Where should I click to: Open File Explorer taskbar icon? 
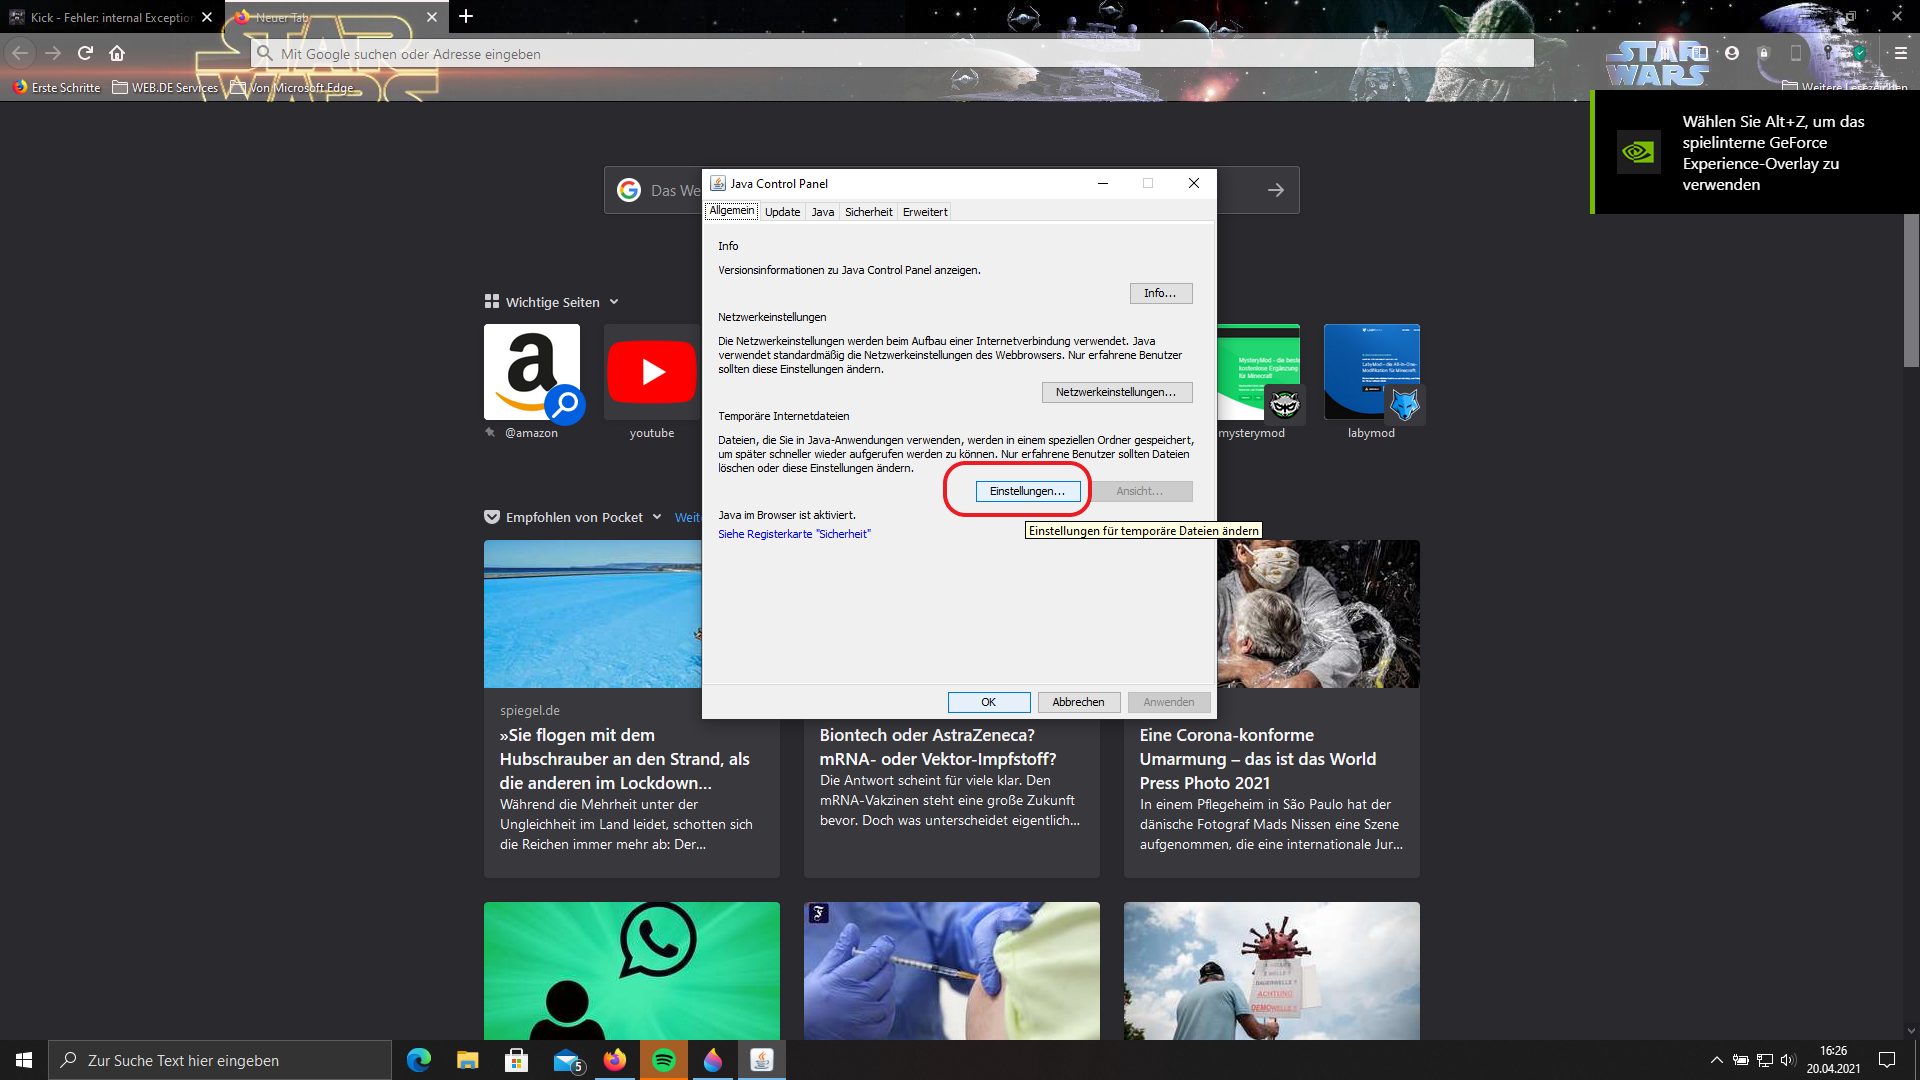point(468,1060)
